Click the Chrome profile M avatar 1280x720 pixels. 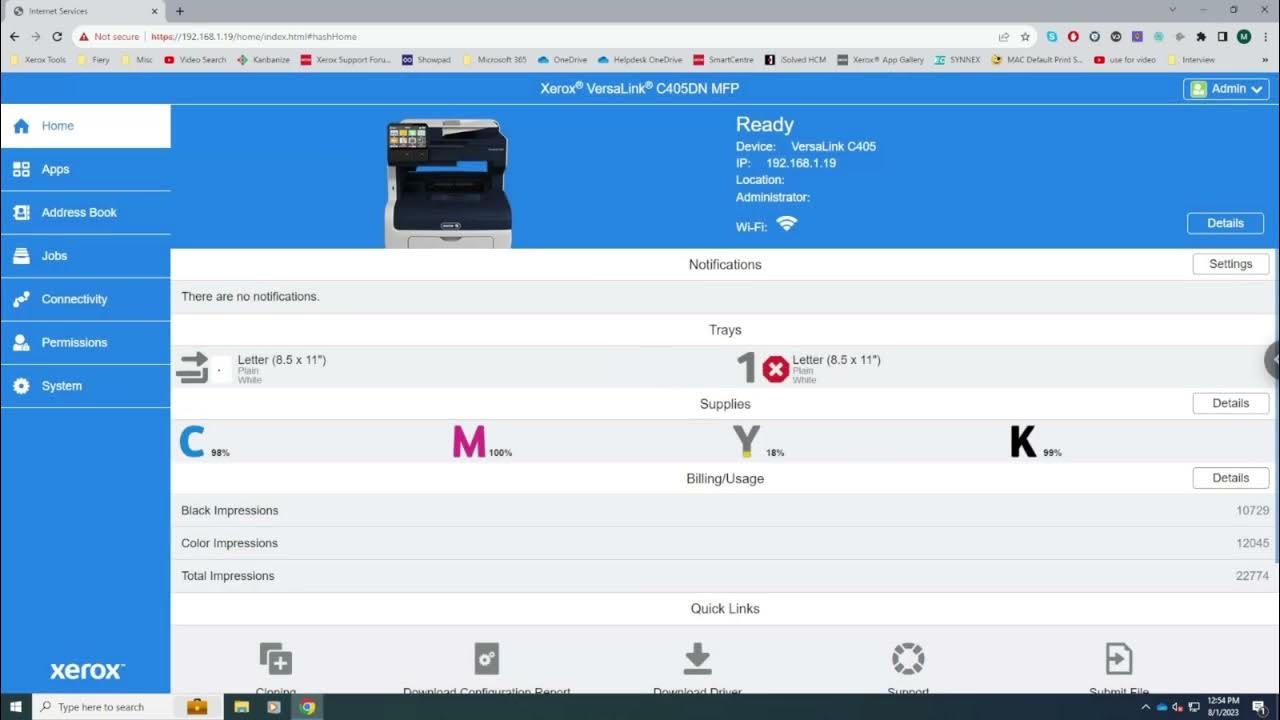[1244, 36]
